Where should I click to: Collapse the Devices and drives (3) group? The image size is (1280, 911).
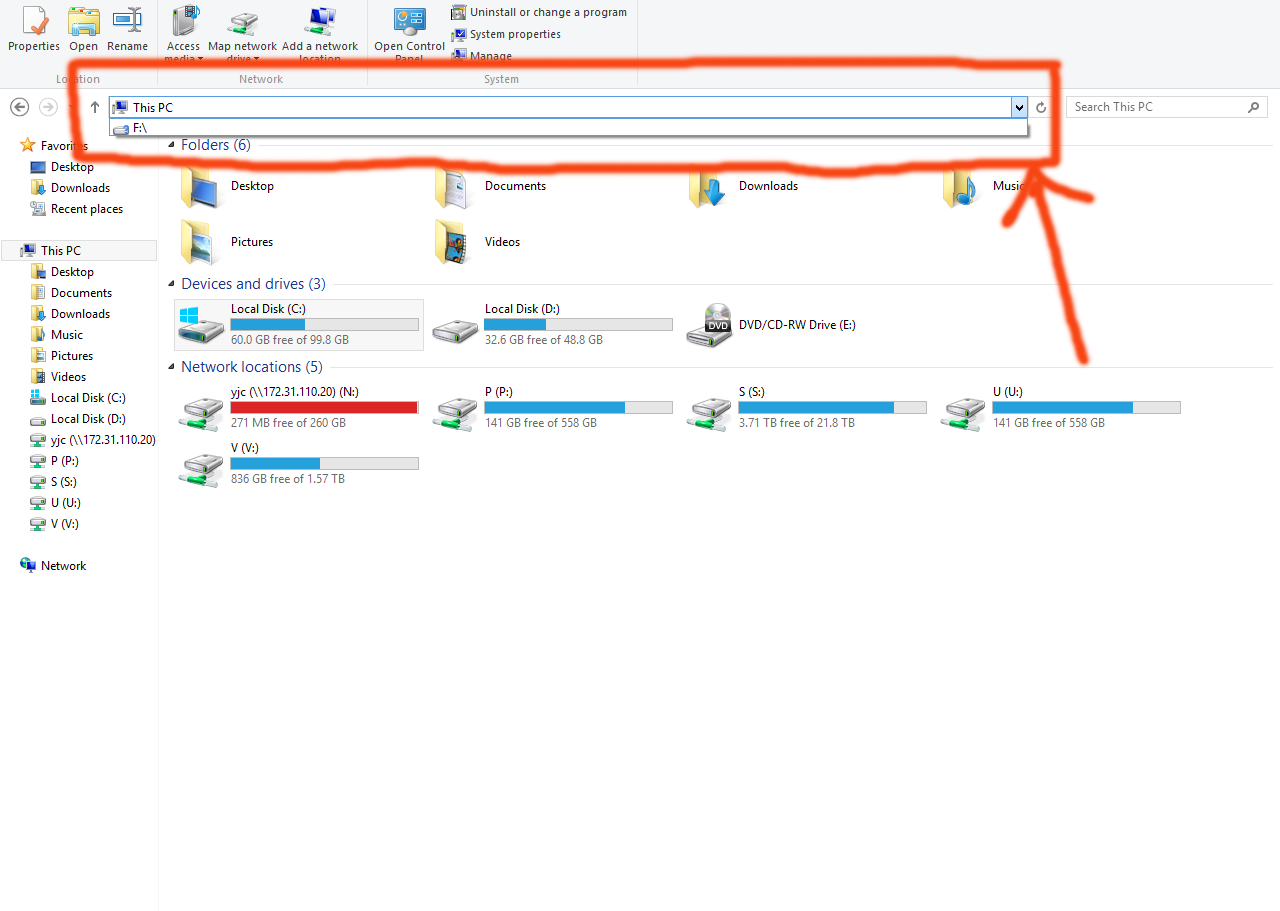click(172, 285)
